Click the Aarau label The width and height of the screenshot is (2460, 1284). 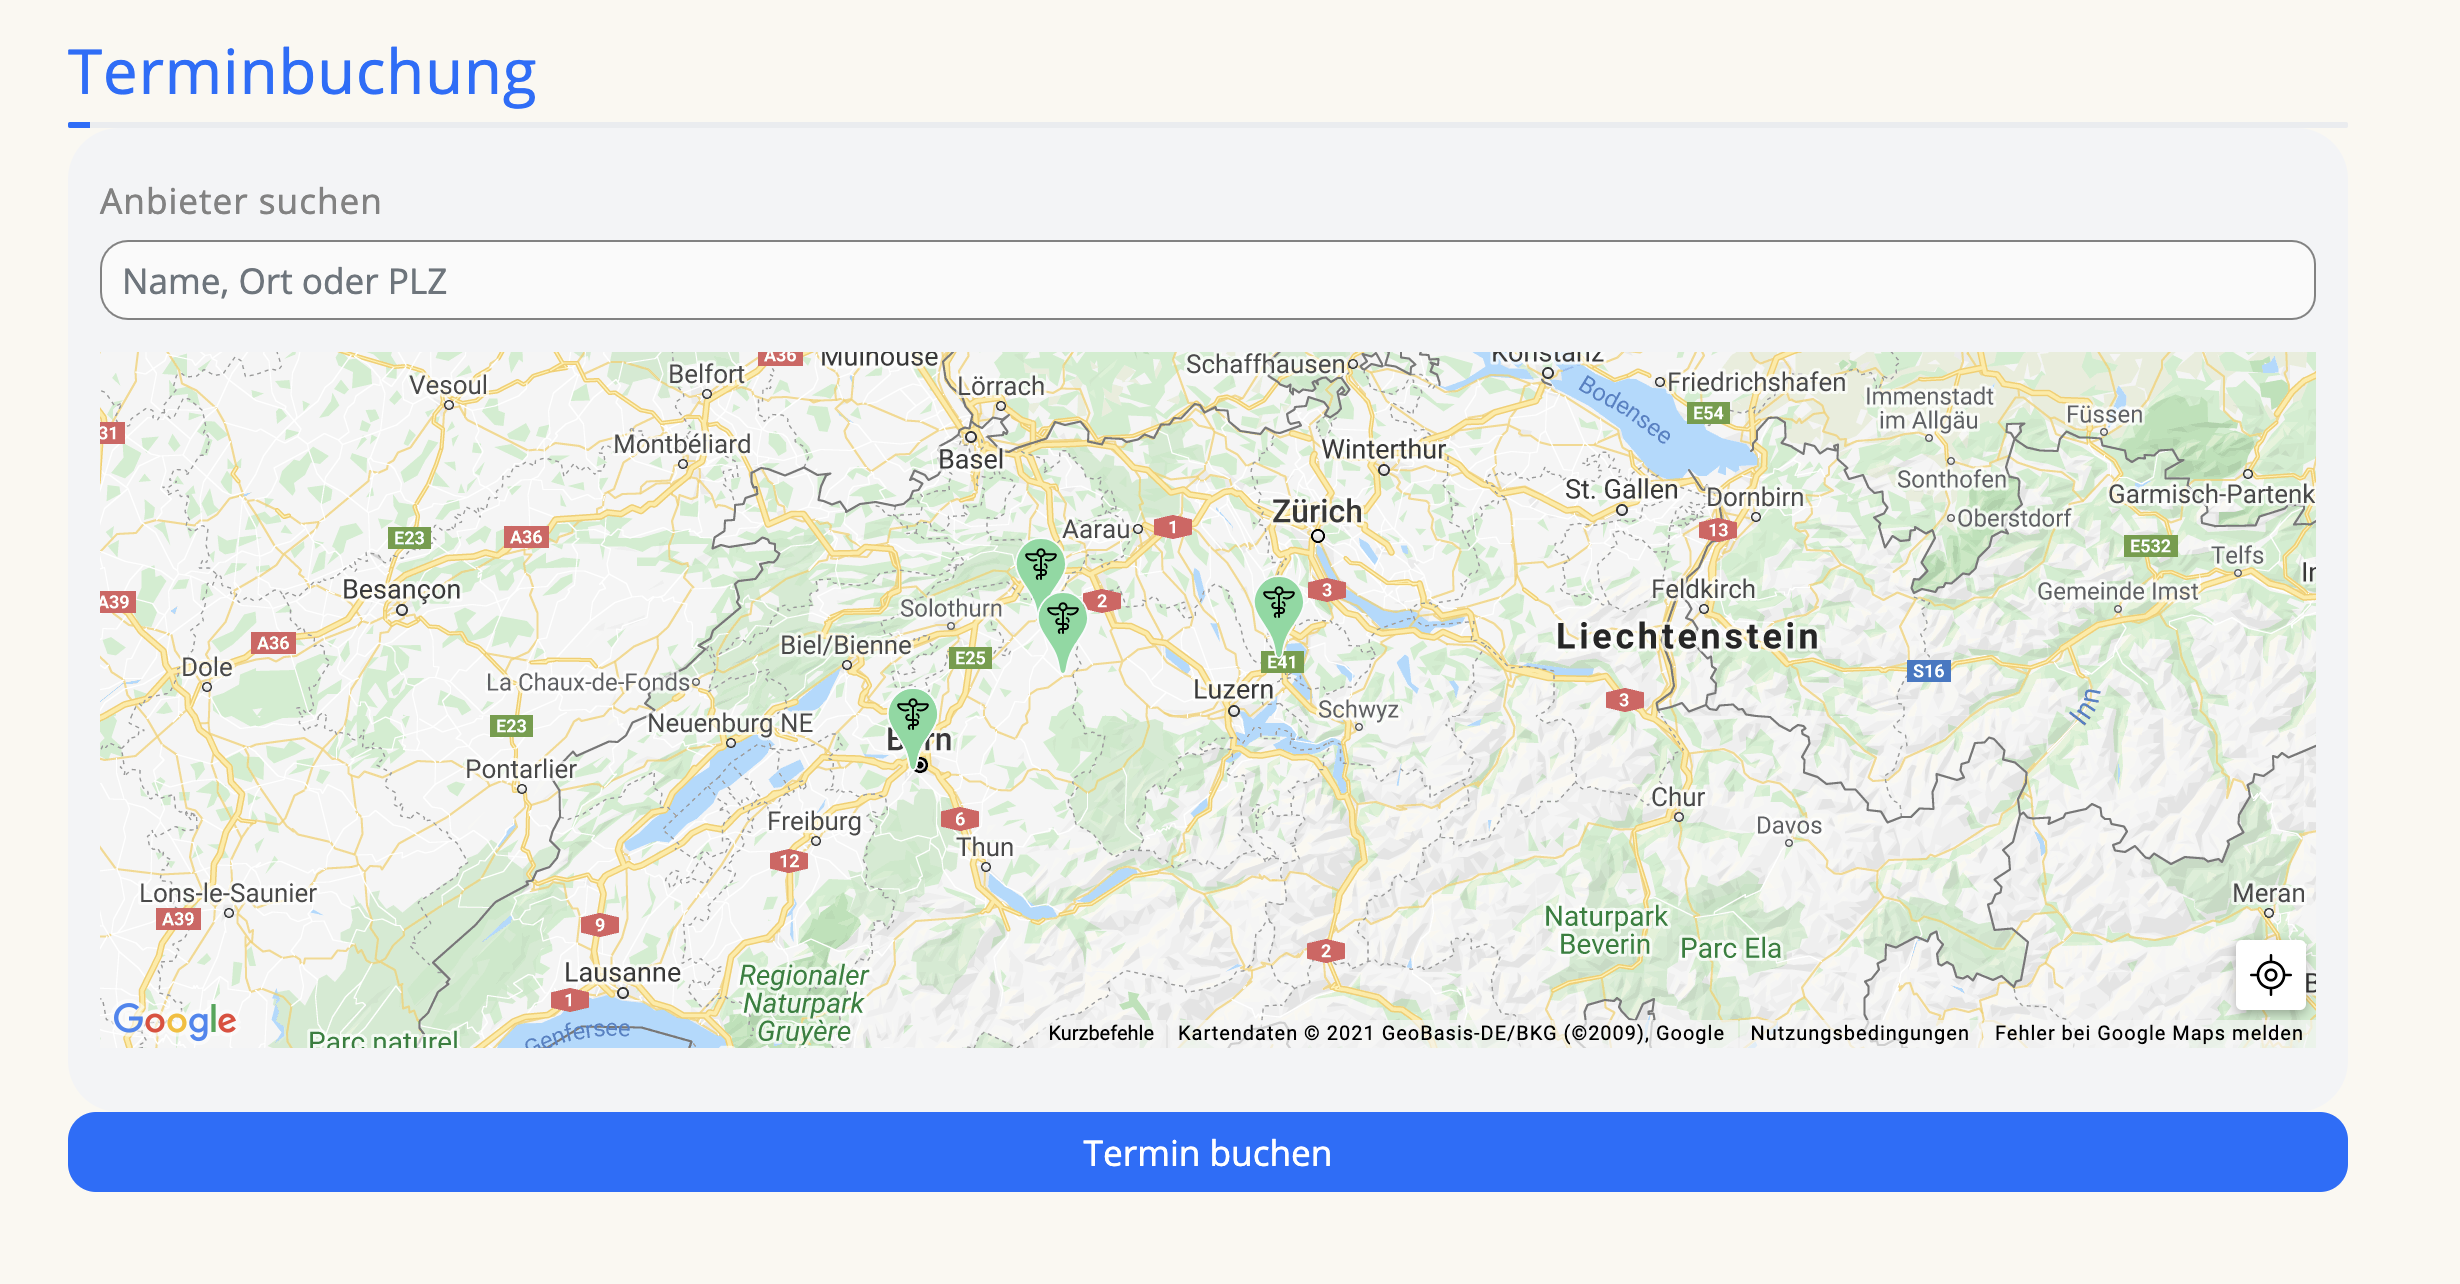pos(1096,529)
